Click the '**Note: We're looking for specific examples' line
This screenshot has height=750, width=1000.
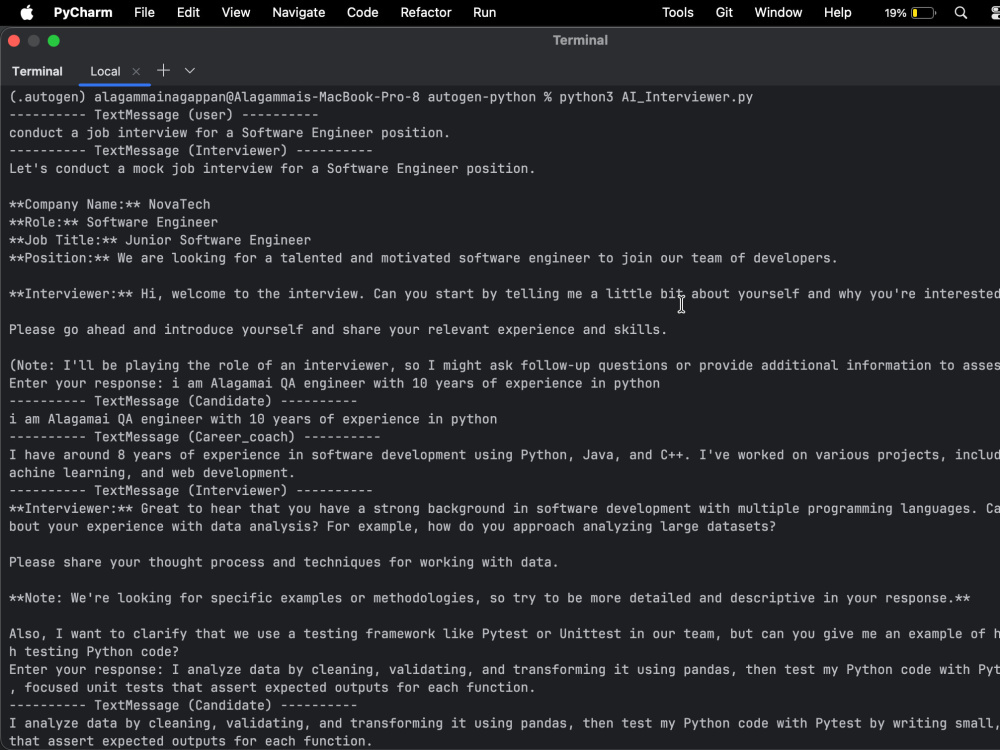(x=489, y=598)
